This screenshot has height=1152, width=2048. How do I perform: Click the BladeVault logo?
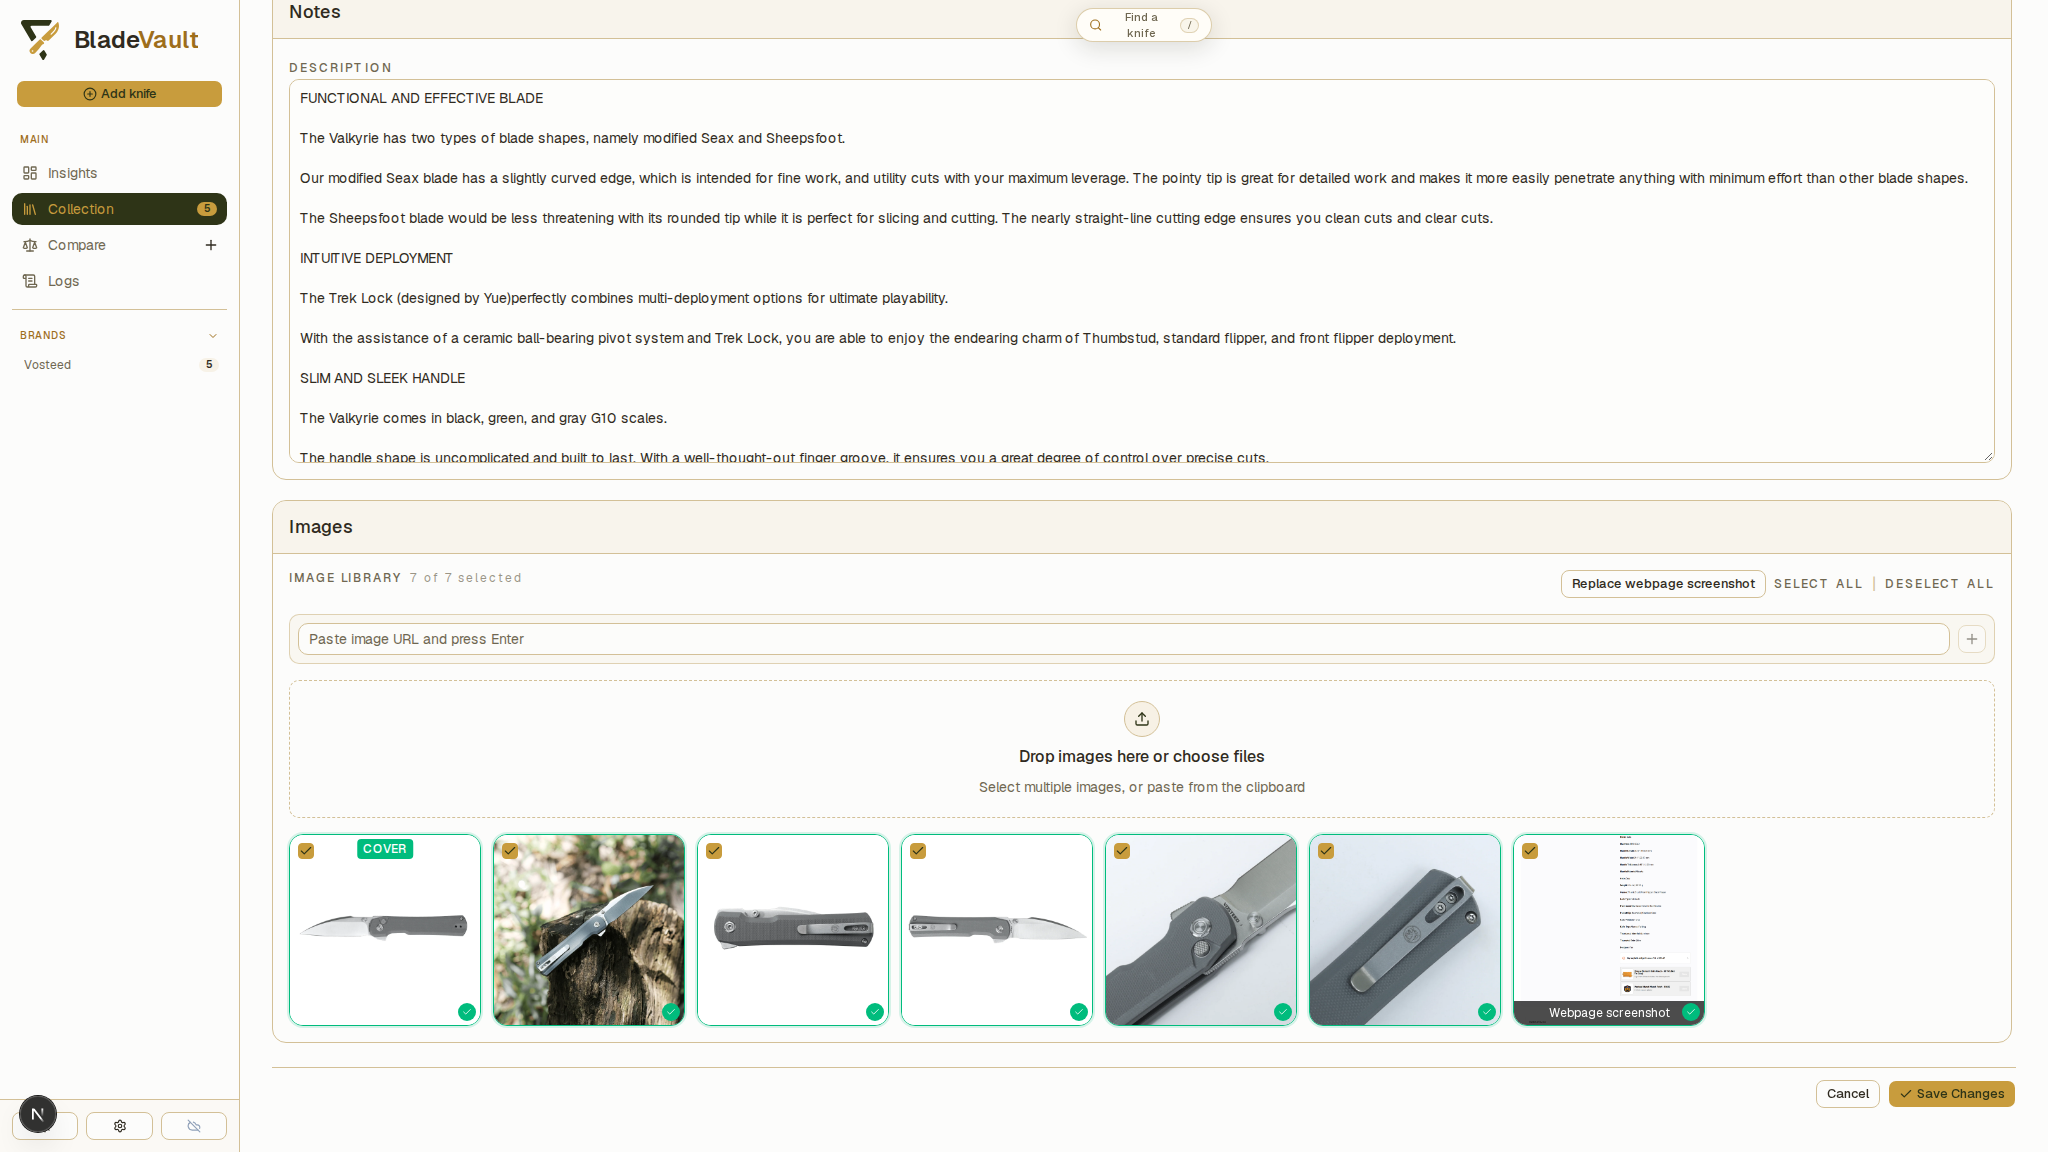click(x=109, y=40)
